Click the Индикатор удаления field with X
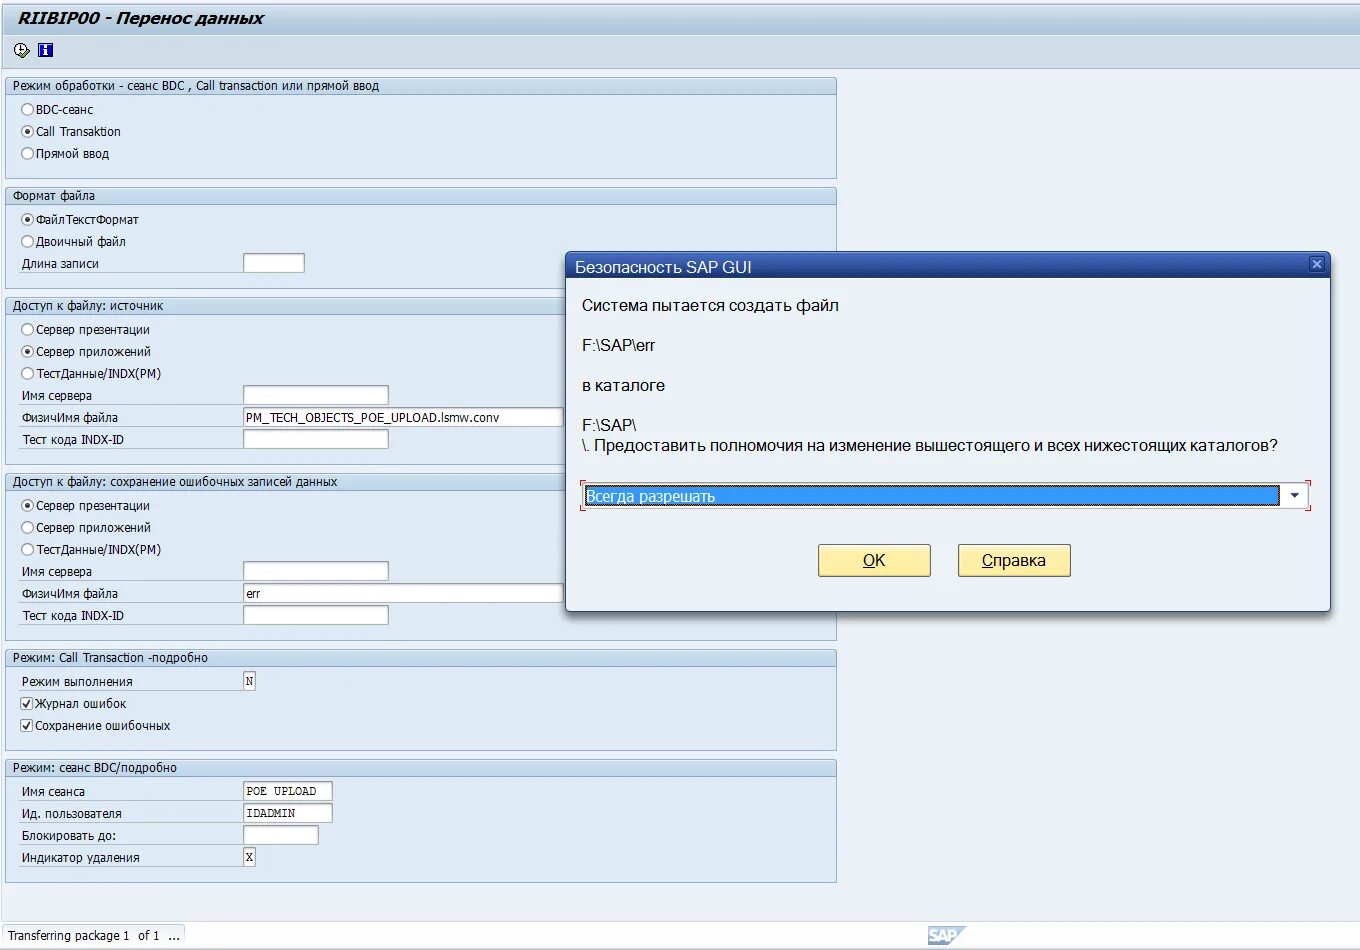Screen dimensions: 1360x950 [x=250, y=857]
